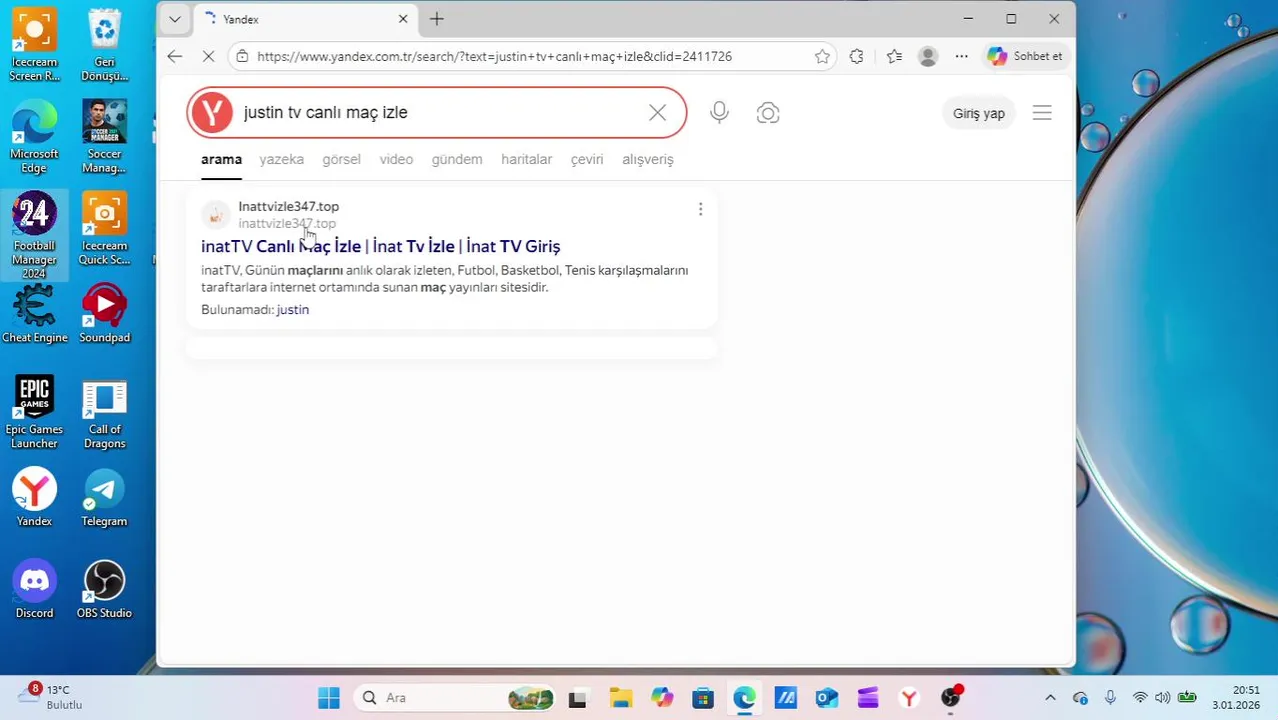Screen dimensions: 1278x720
Task: Open Football Manager 2024 desktop icon
Action: 34,236
